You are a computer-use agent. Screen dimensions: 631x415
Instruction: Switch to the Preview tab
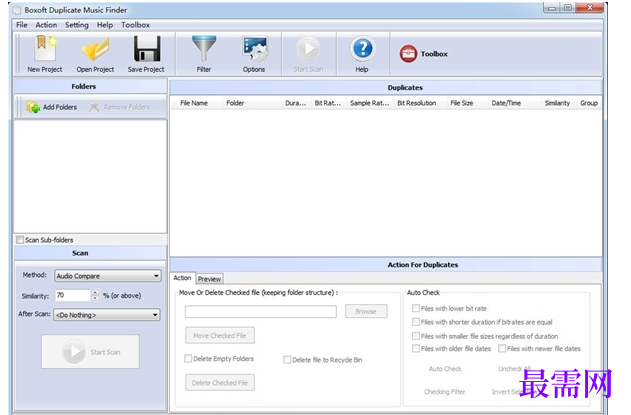click(x=209, y=279)
